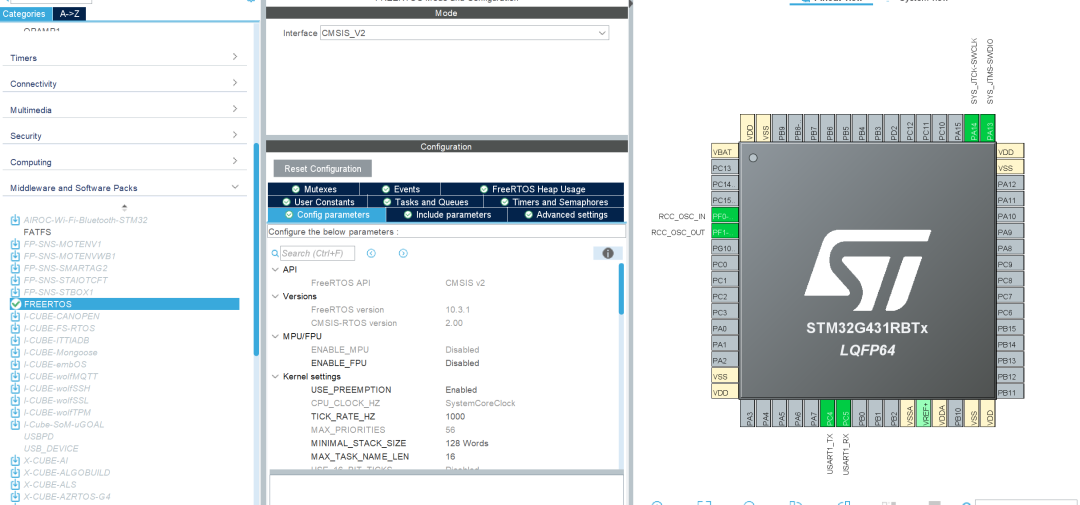
Task: Select pin PA0 on the chip
Action: point(725,328)
